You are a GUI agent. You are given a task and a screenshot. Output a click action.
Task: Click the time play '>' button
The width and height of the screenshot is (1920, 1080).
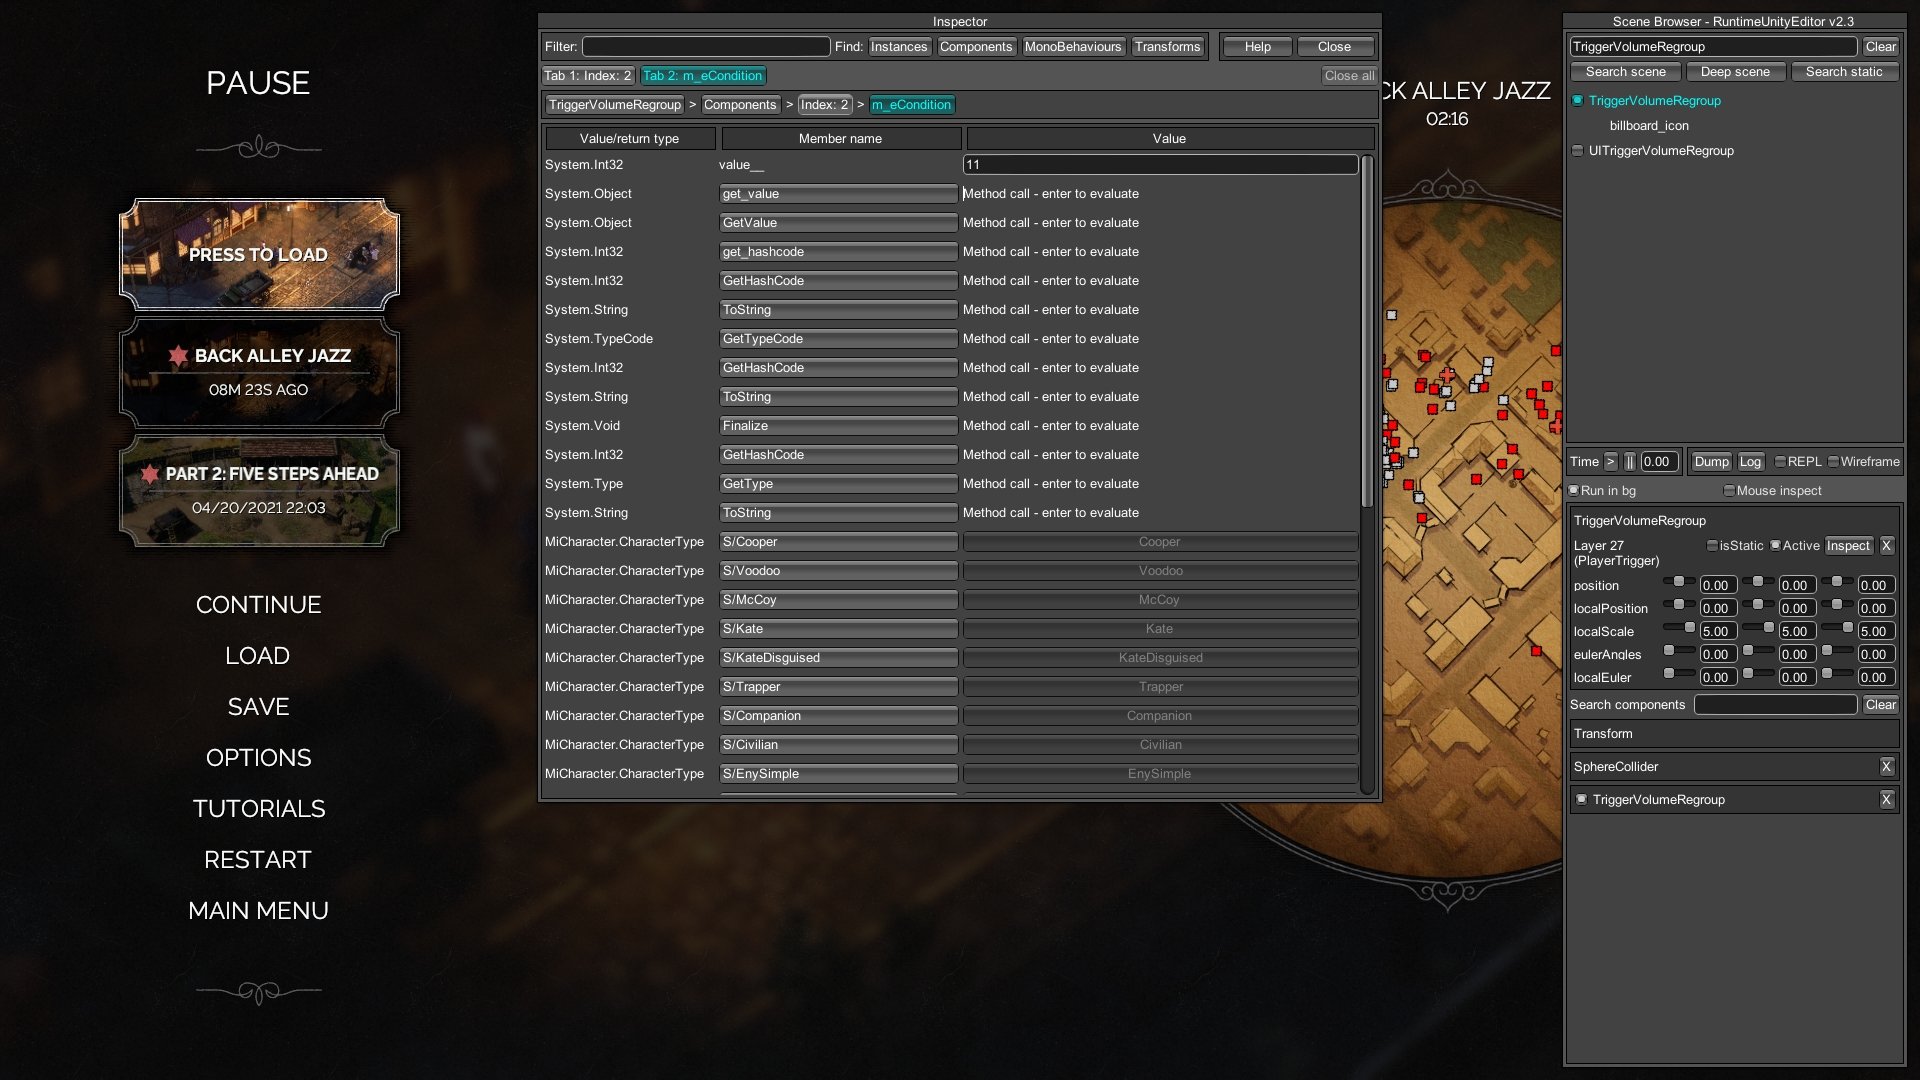point(1610,461)
